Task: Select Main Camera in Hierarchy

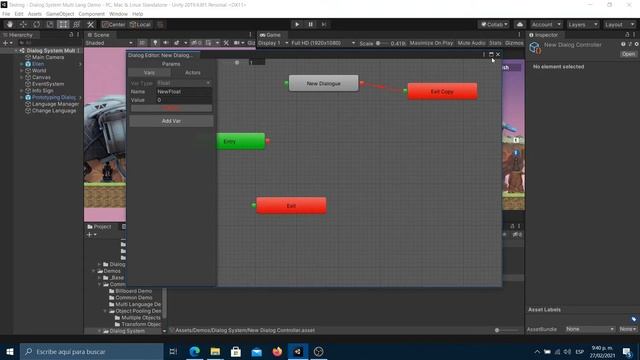Action: click(x=47, y=58)
